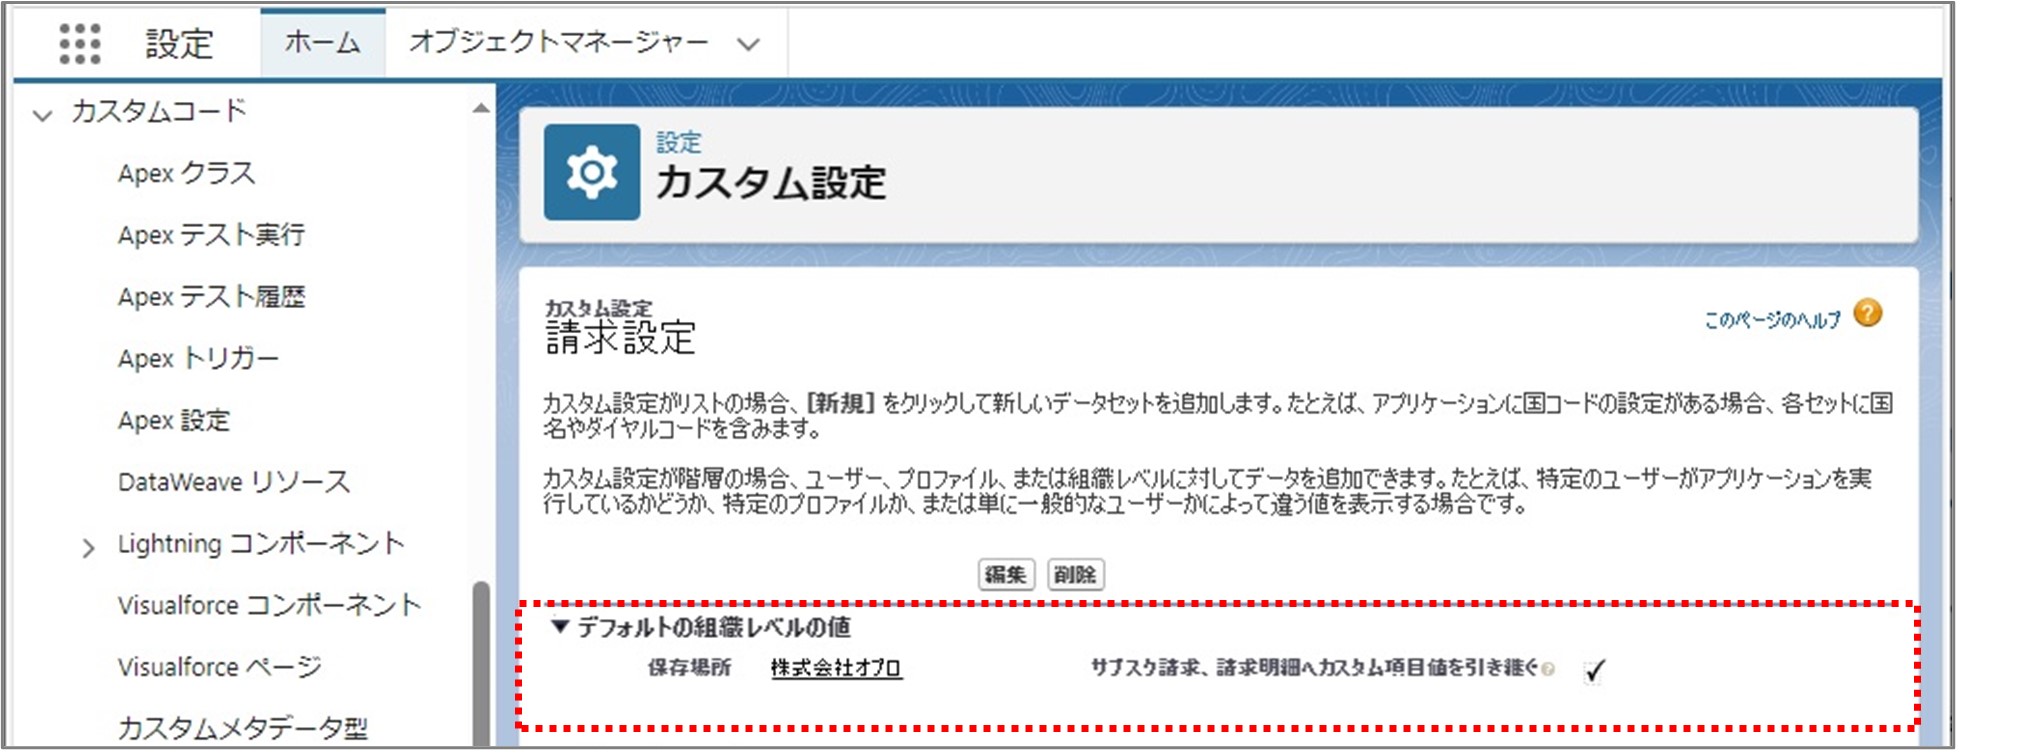Screen dimensions: 2027x754
Task: Switch to the ホーム tab
Action: 322,43
